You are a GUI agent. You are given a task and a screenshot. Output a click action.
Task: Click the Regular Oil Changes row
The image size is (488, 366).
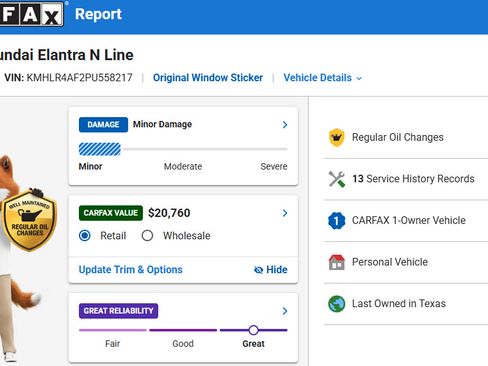pos(406,137)
